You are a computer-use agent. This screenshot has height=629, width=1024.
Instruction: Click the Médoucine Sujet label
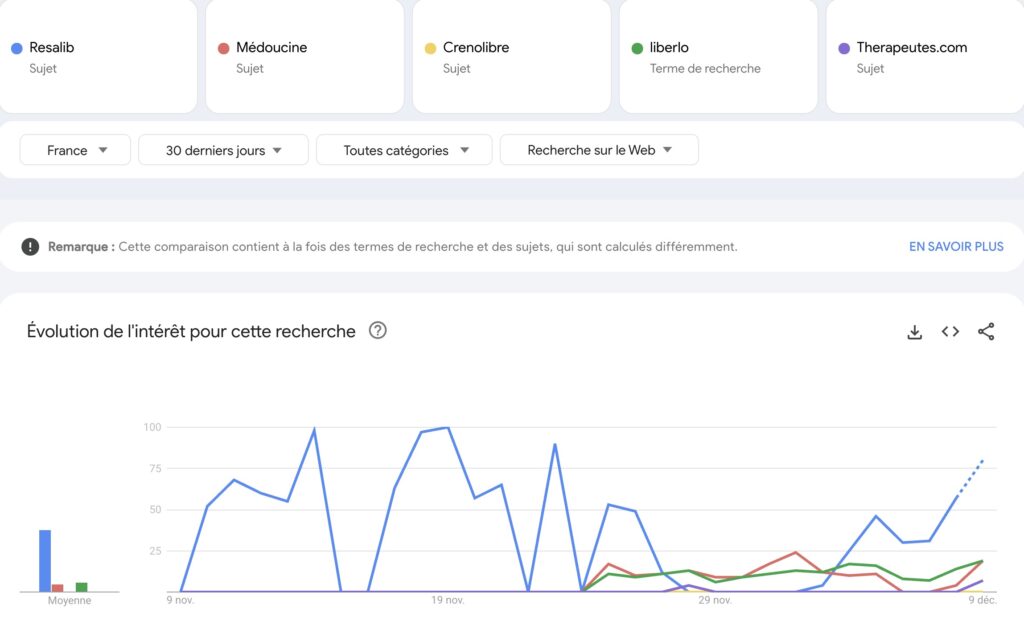click(x=250, y=68)
